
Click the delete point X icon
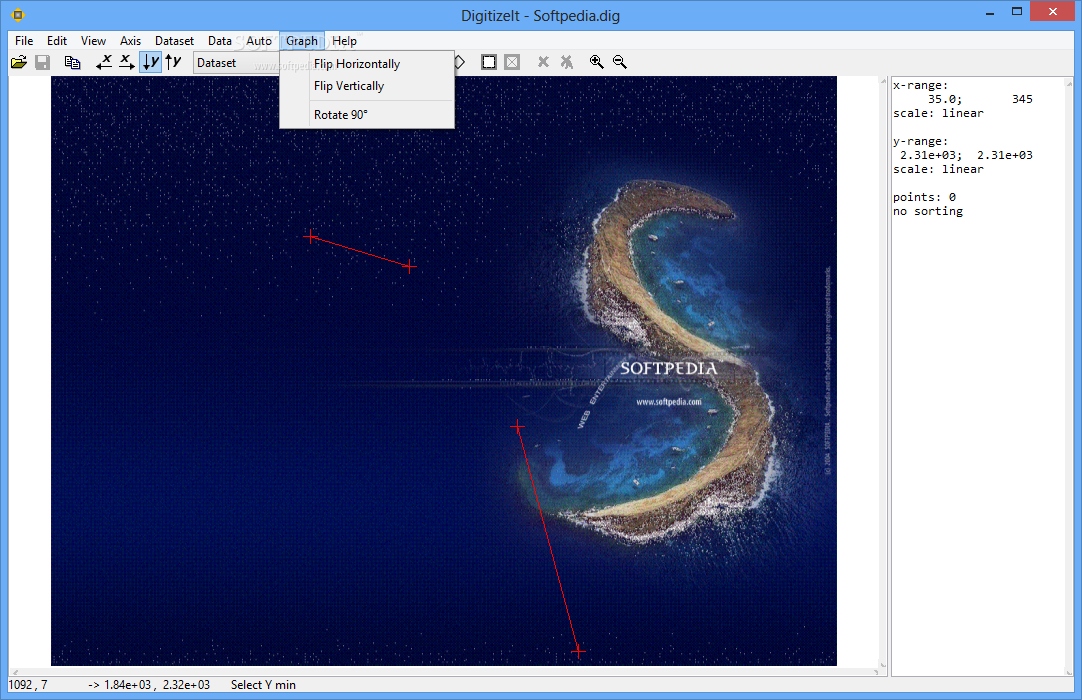coord(544,62)
